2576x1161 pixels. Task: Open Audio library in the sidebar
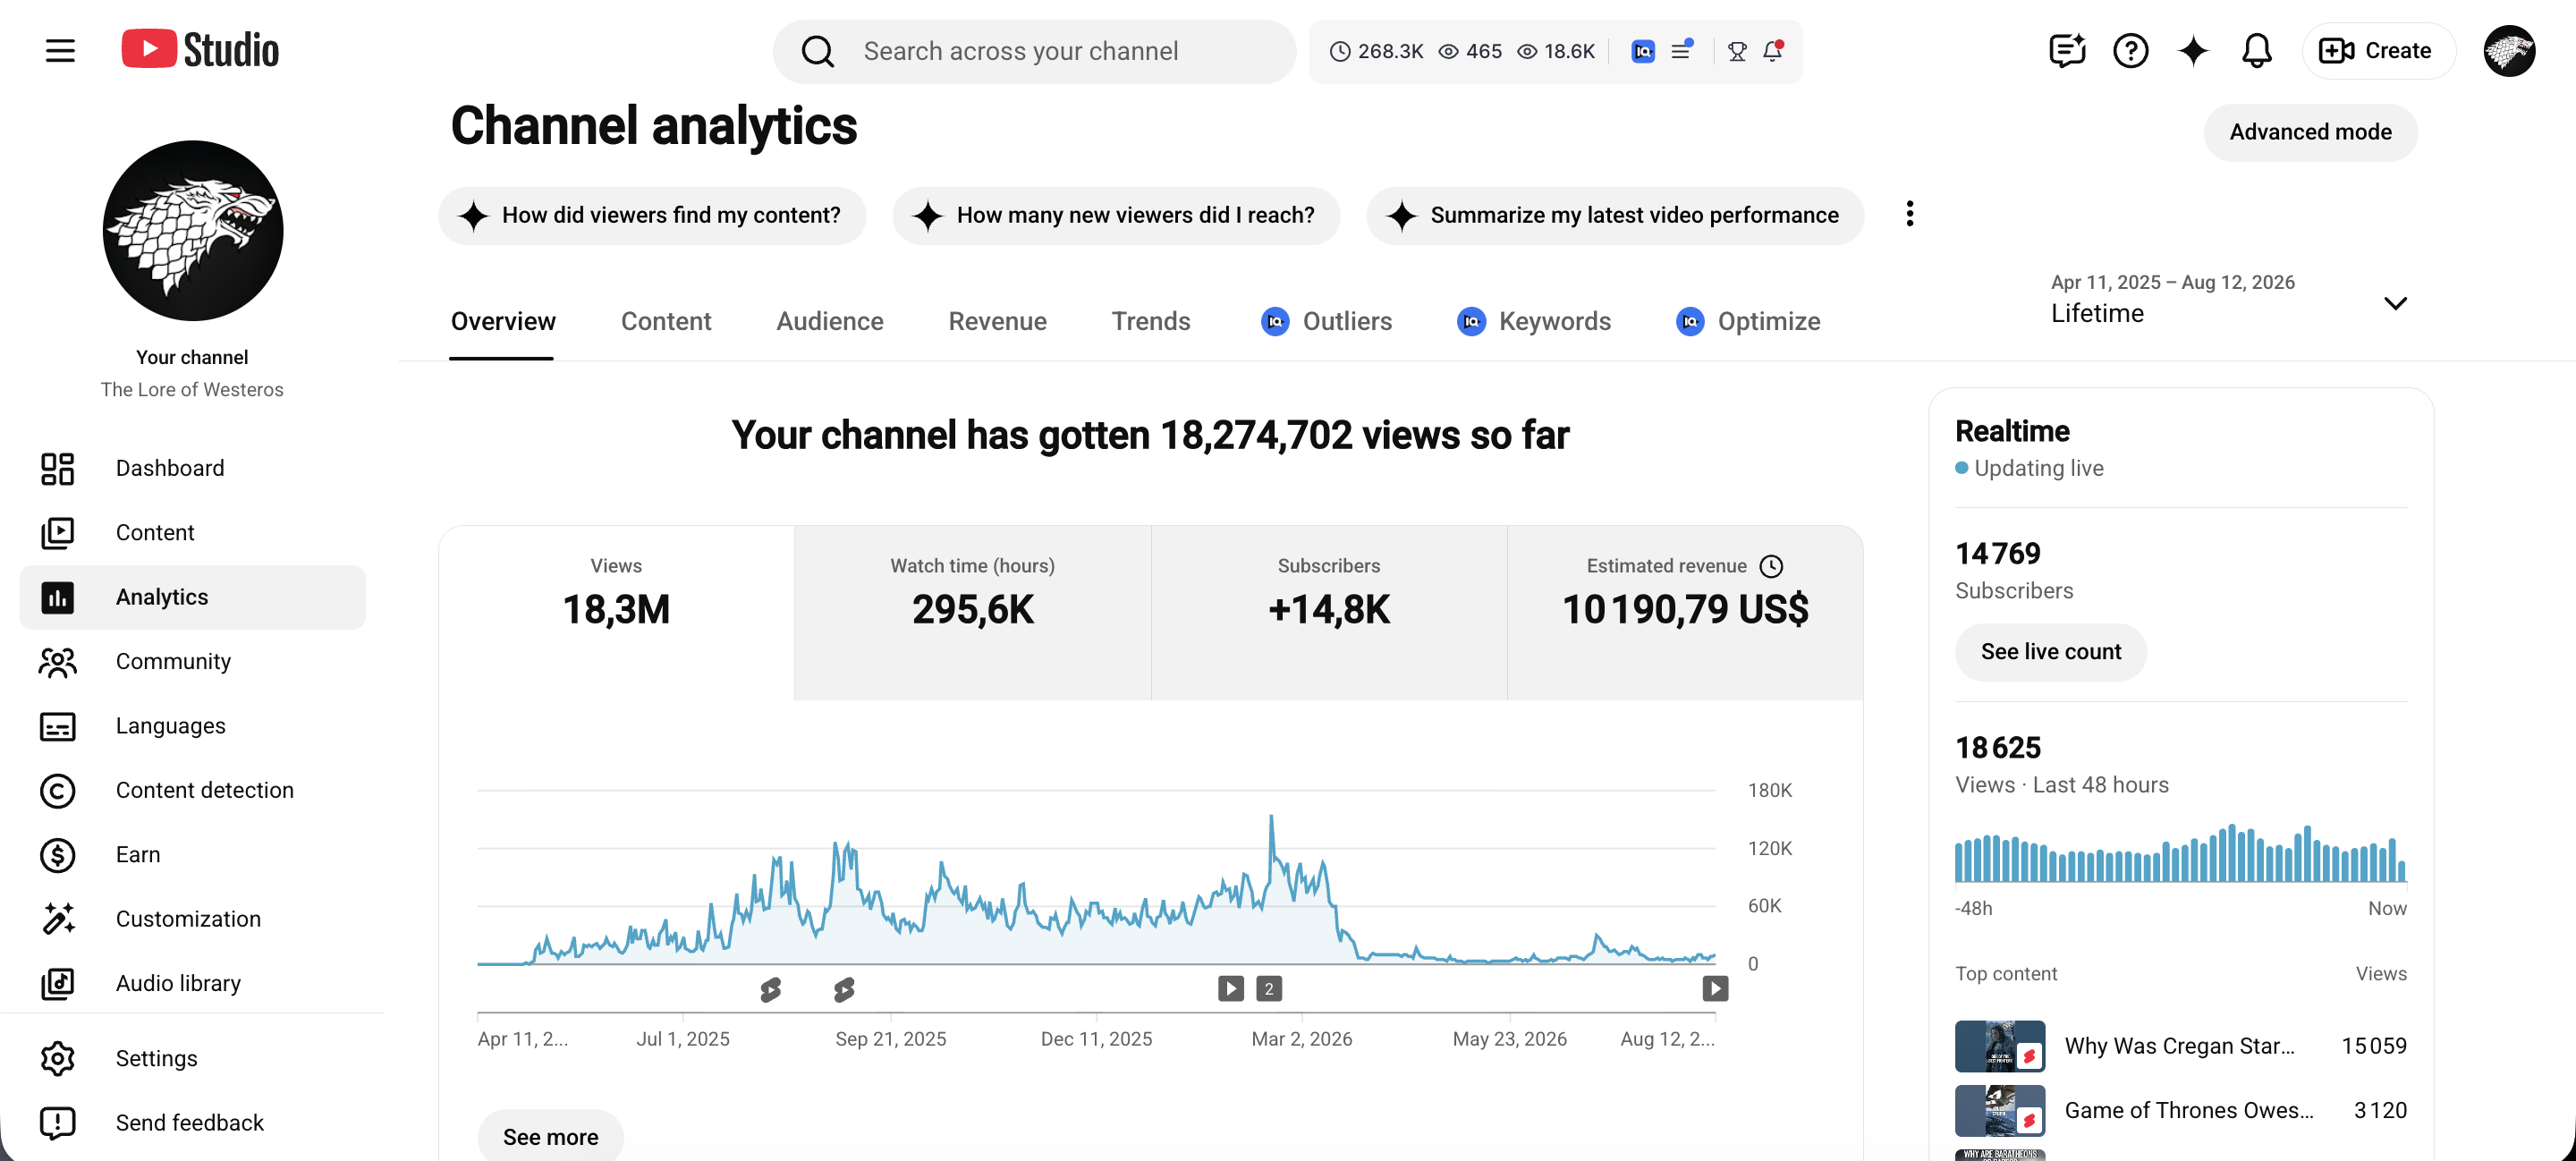coord(193,983)
